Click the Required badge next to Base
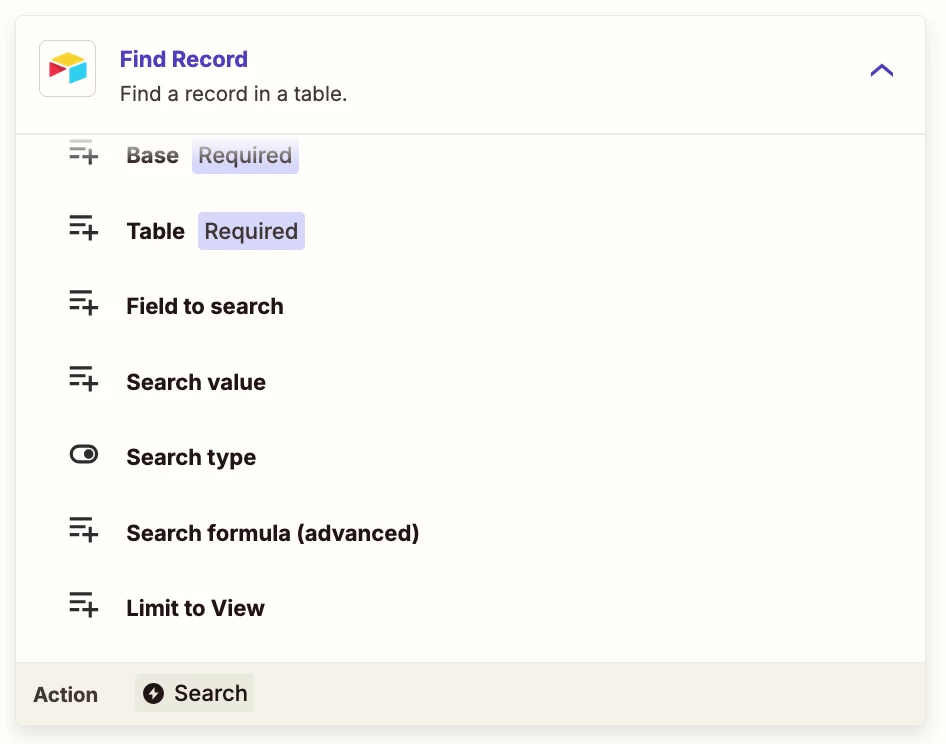This screenshot has width=946, height=744. 245,156
